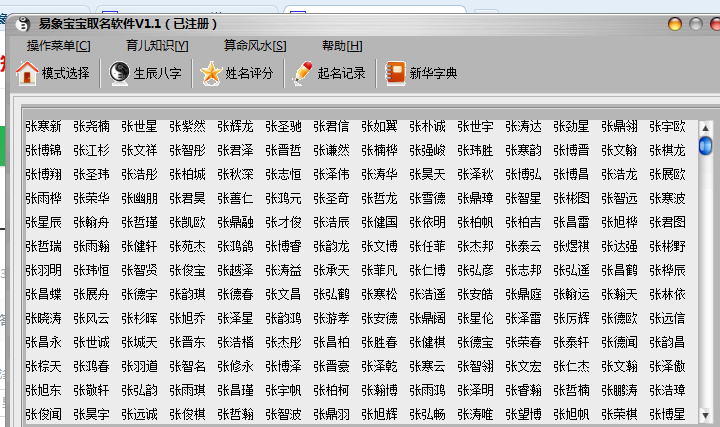Click the 姓名评分 star icon
The width and height of the screenshot is (720, 427).
211,73
